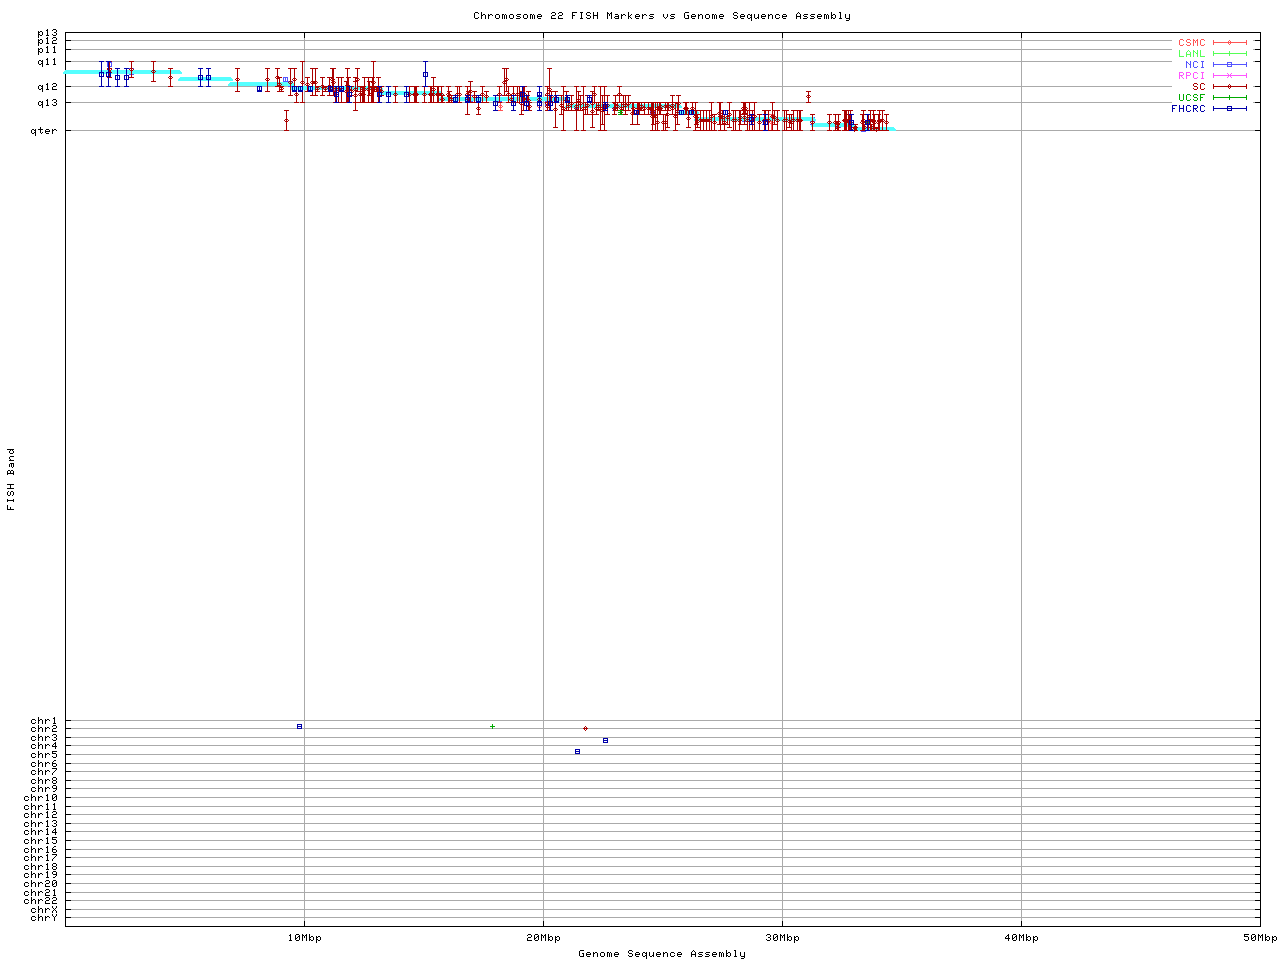Click the UCSF legend marker symbol
This screenshot has width=1280, height=960.
(1229, 98)
